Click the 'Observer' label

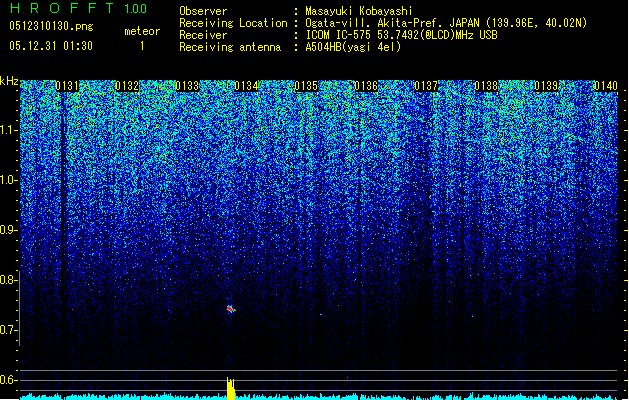[203, 11]
